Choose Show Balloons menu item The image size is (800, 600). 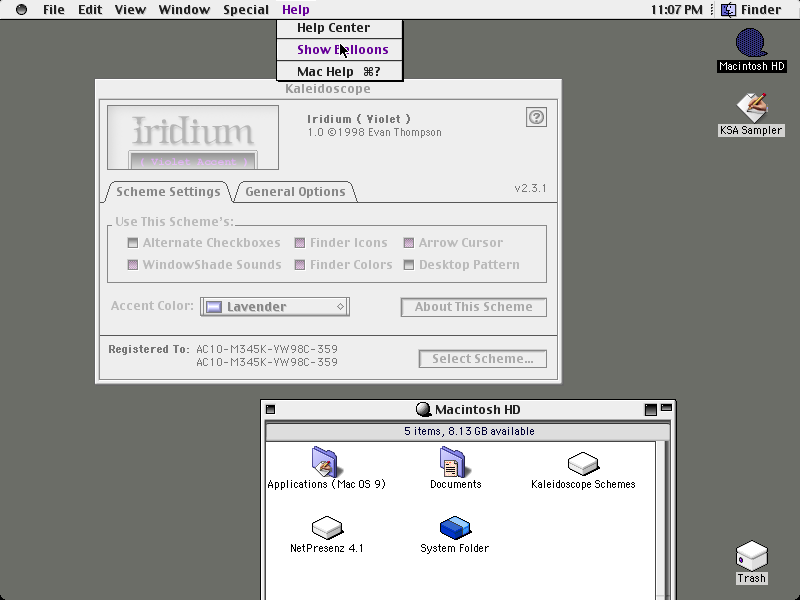coord(340,49)
